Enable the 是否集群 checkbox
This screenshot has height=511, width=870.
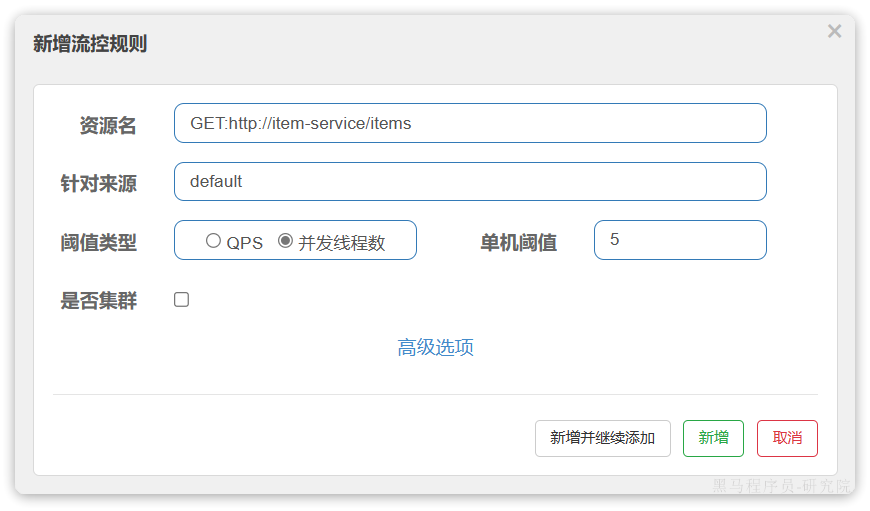pyautogui.click(x=181, y=300)
